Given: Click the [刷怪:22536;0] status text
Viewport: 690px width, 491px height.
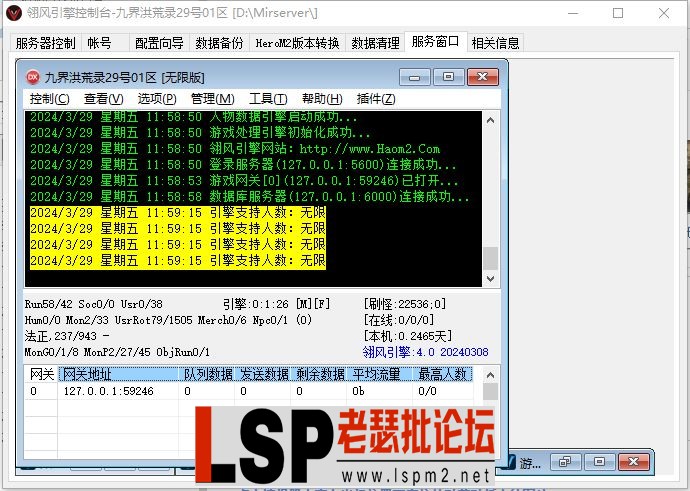Looking at the screenshot, I should click(404, 304).
